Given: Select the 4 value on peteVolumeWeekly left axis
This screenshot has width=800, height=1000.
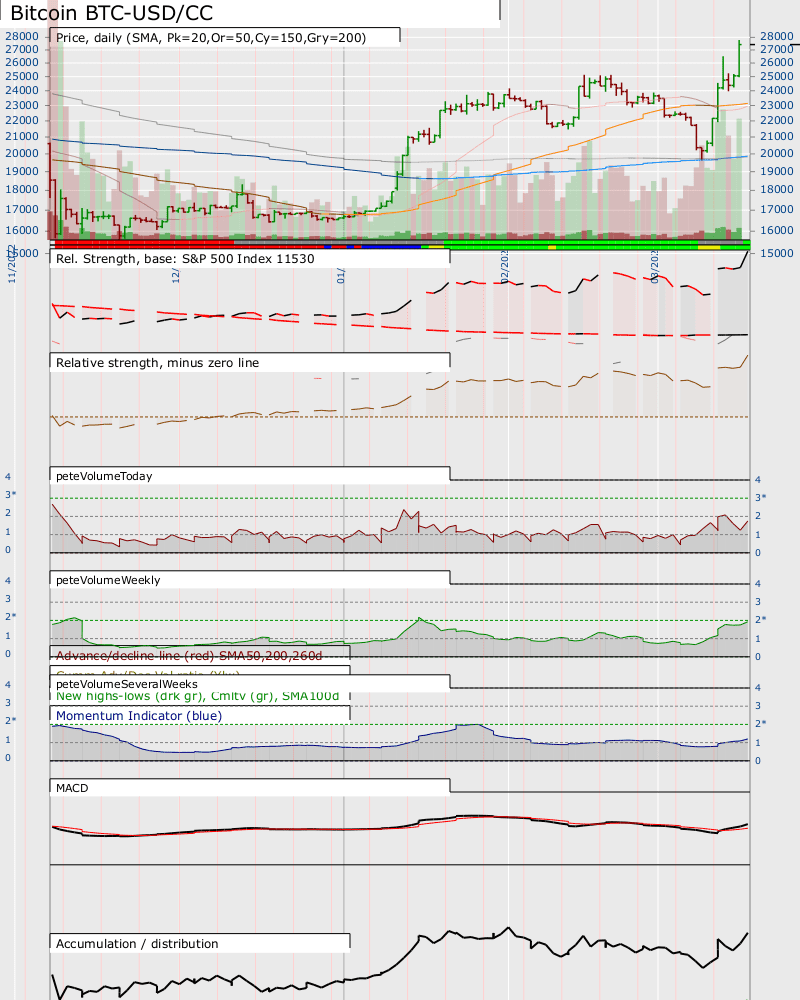Looking at the screenshot, I should point(8,580).
